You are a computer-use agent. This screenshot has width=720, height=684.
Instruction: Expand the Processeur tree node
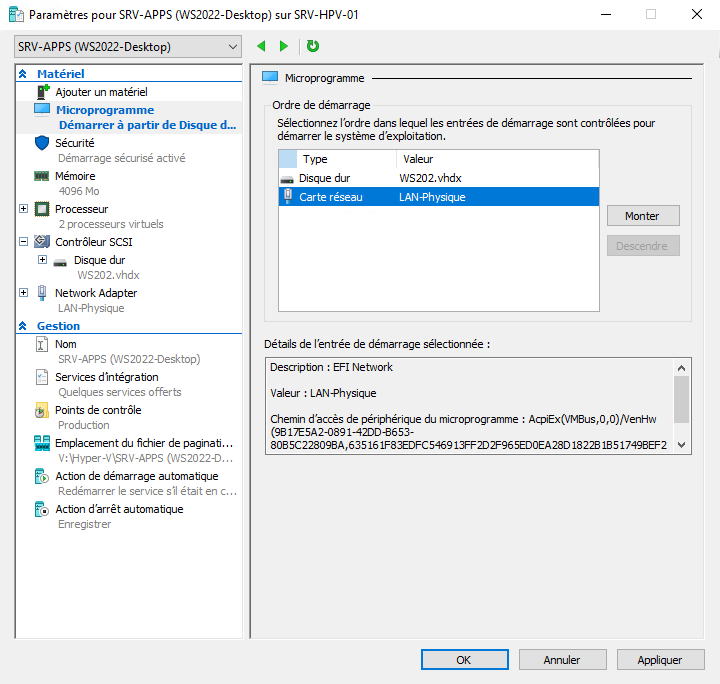pos(23,209)
